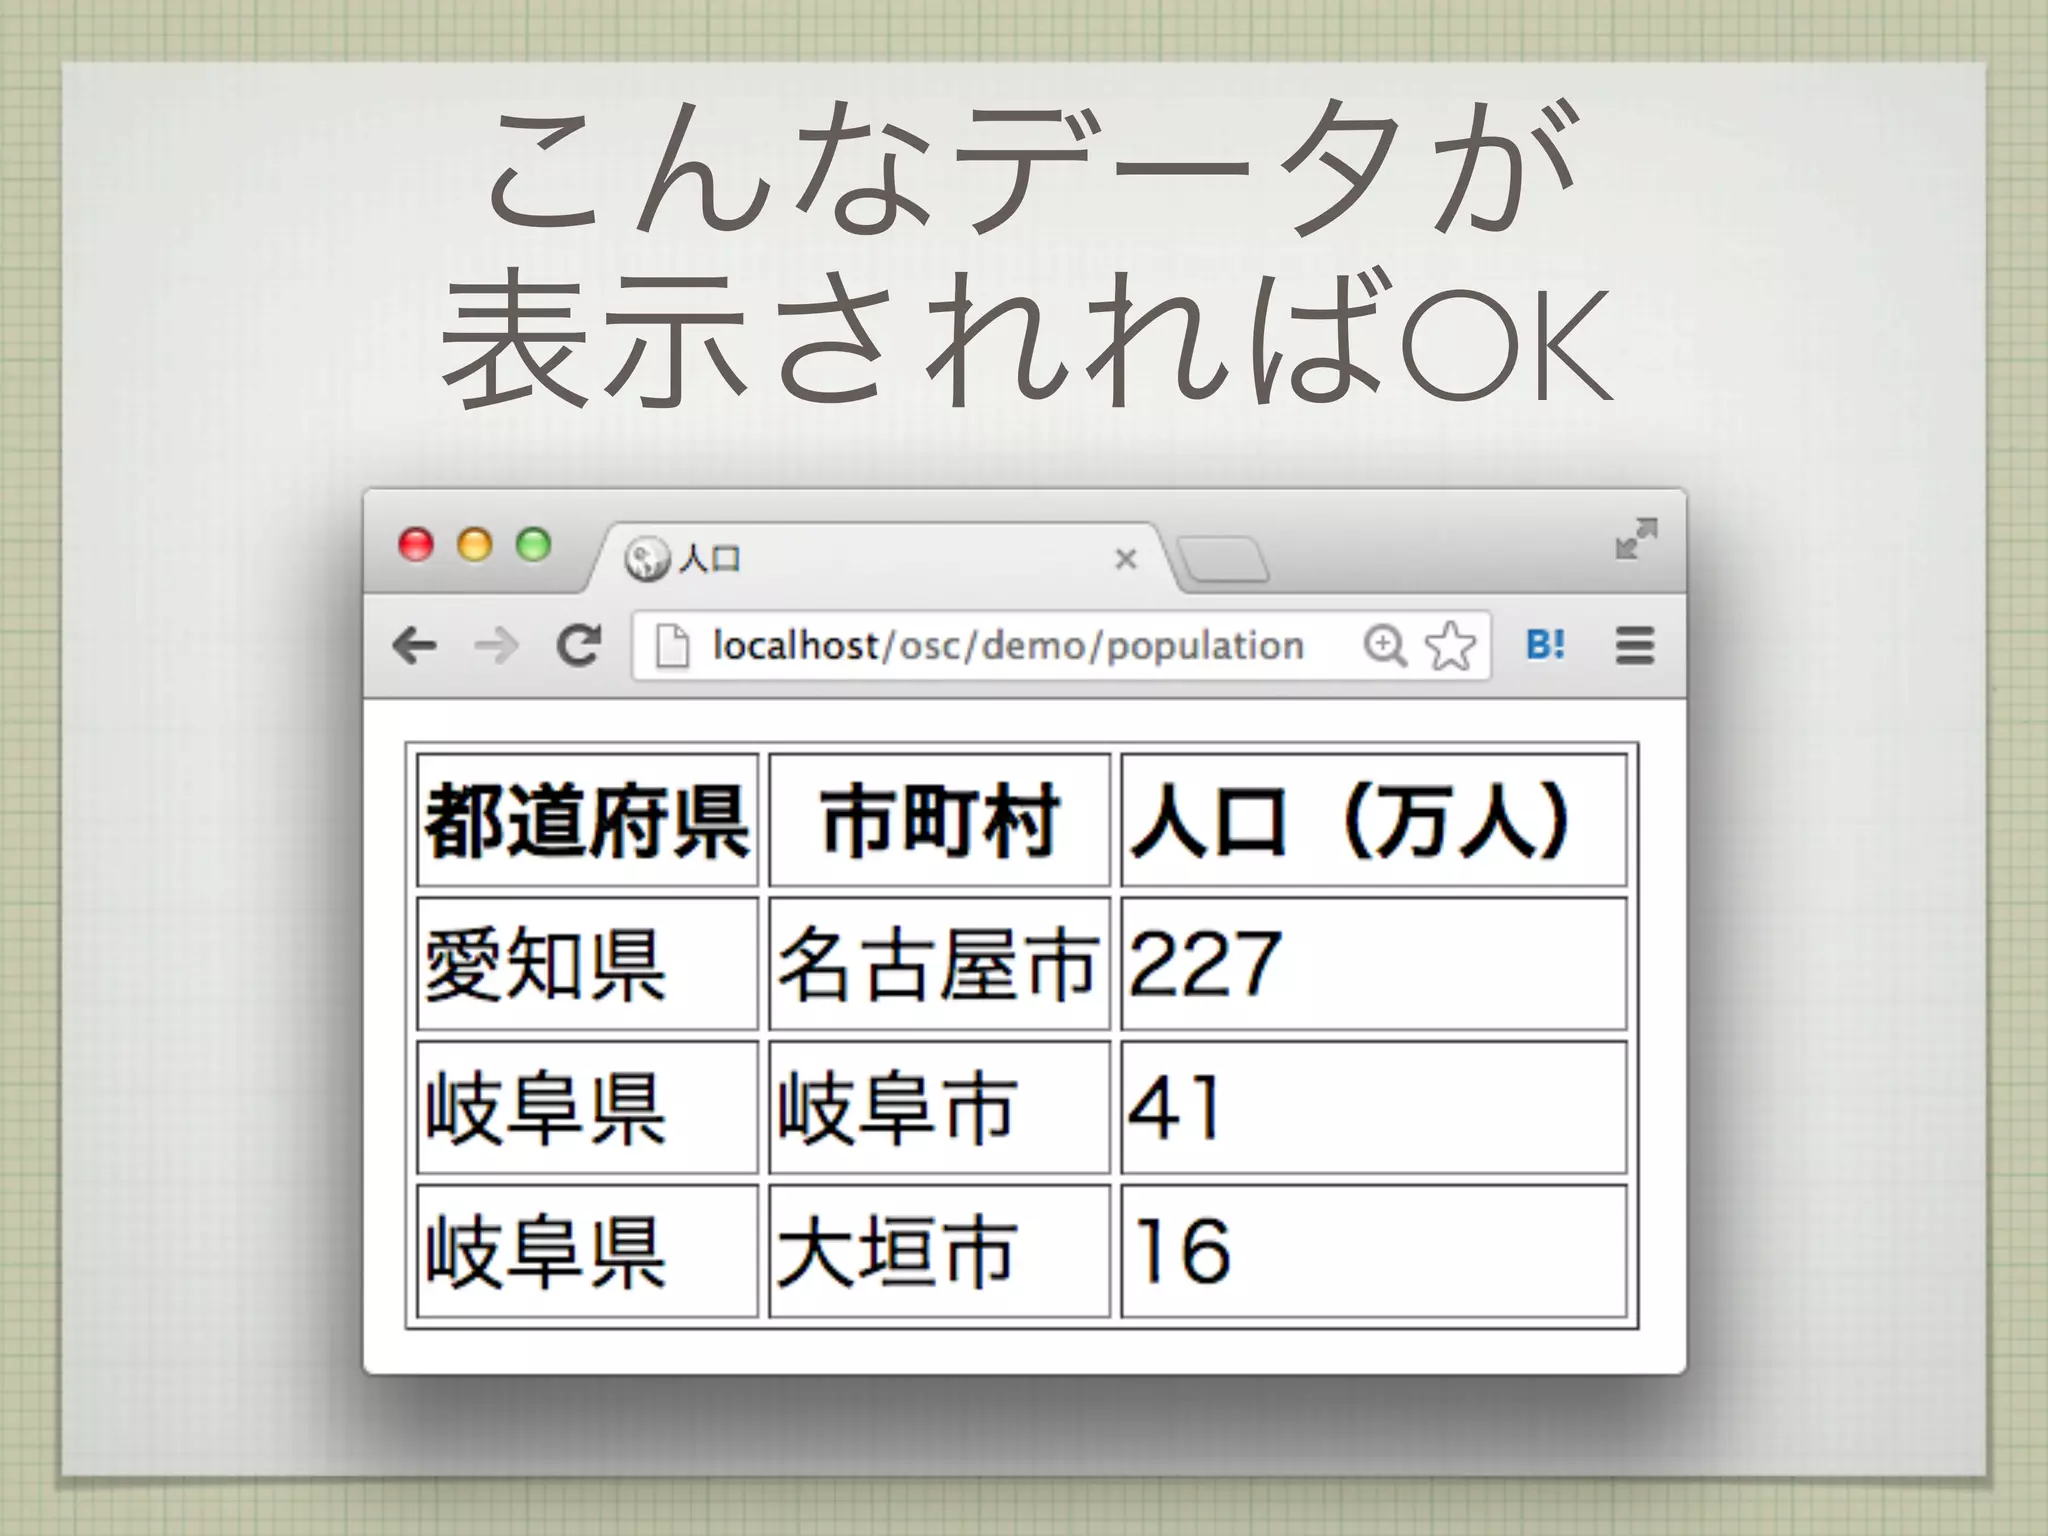The width and height of the screenshot is (2048, 1536).
Task: Select the 岐阜県 cell in the 岐阜市 row
Action: (588, 1107)
